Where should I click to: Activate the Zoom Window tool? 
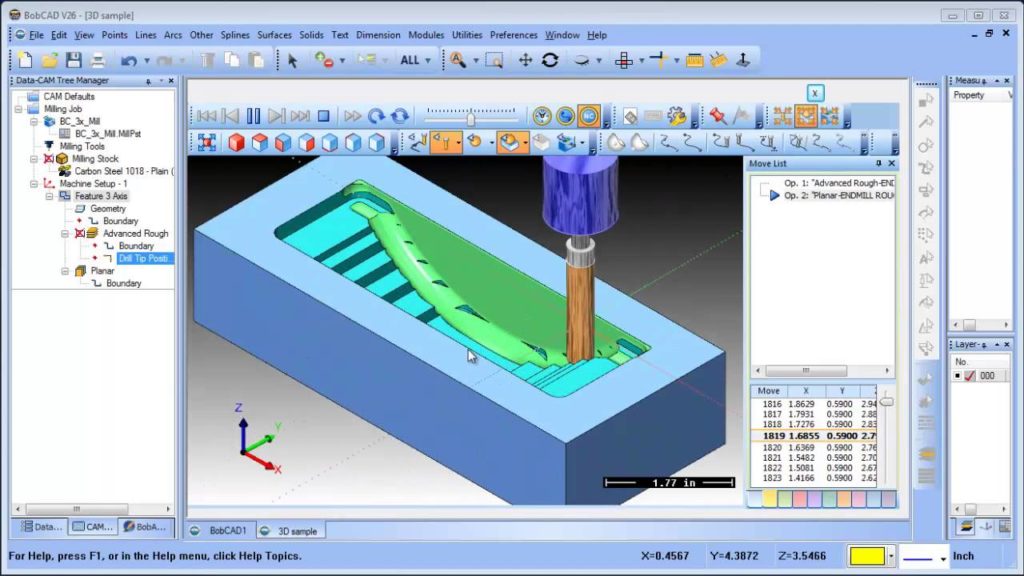pyautogui.click(x=494, y=60)
